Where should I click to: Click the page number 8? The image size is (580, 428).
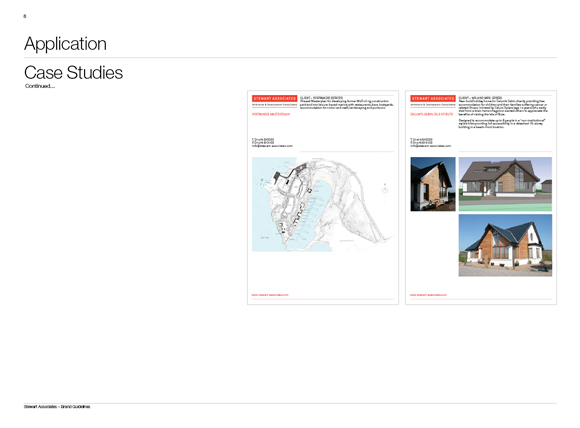[25, 16]
